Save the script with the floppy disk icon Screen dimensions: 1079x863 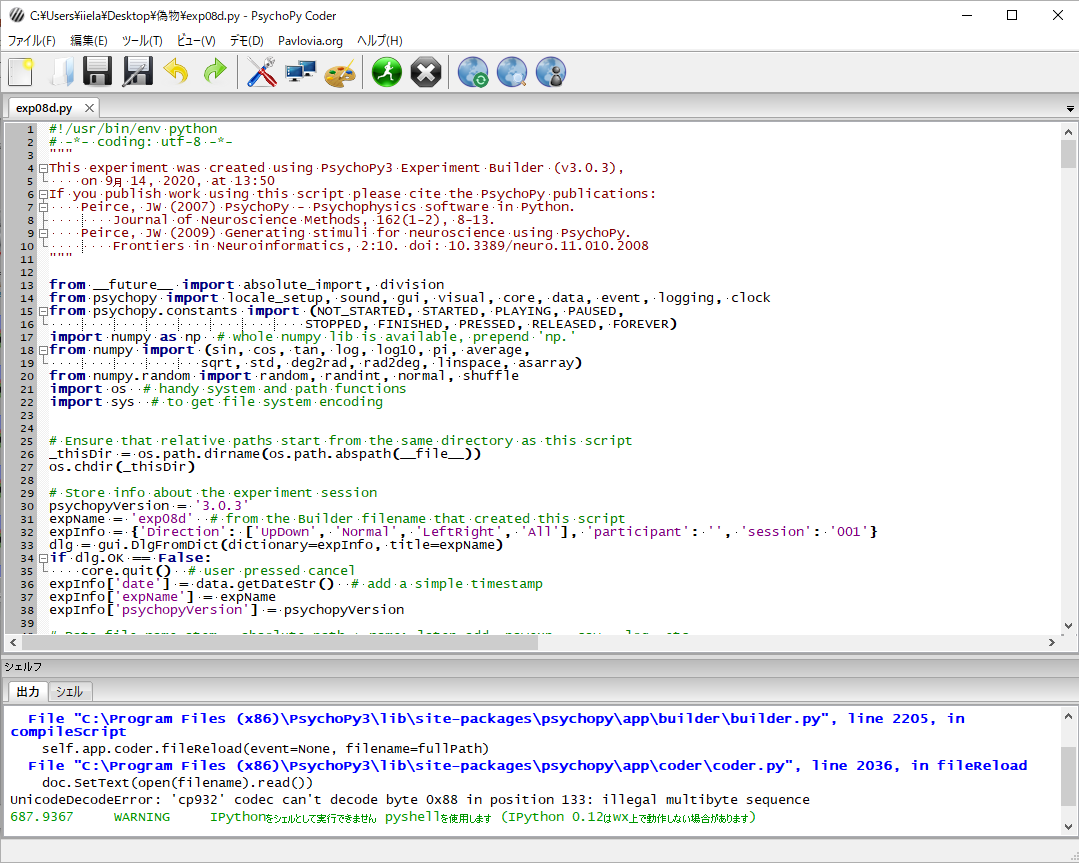(98, 72)
